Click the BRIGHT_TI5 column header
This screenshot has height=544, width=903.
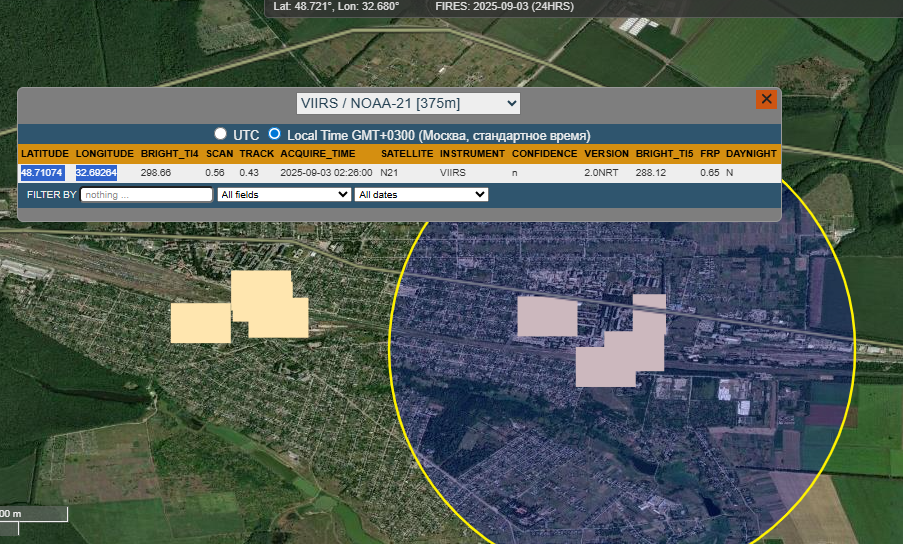[x=665, y=154]
